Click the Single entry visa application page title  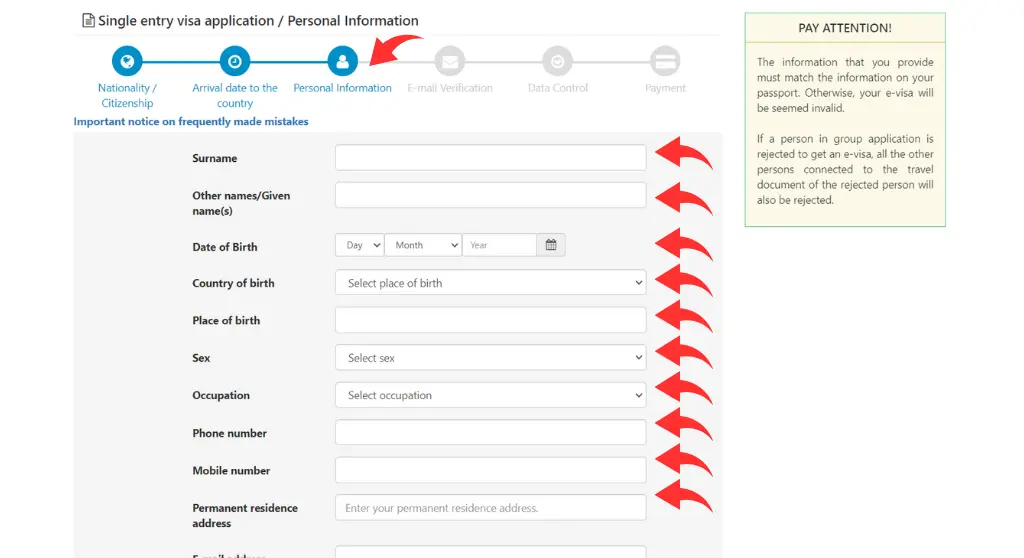click(x=258, y=20)
